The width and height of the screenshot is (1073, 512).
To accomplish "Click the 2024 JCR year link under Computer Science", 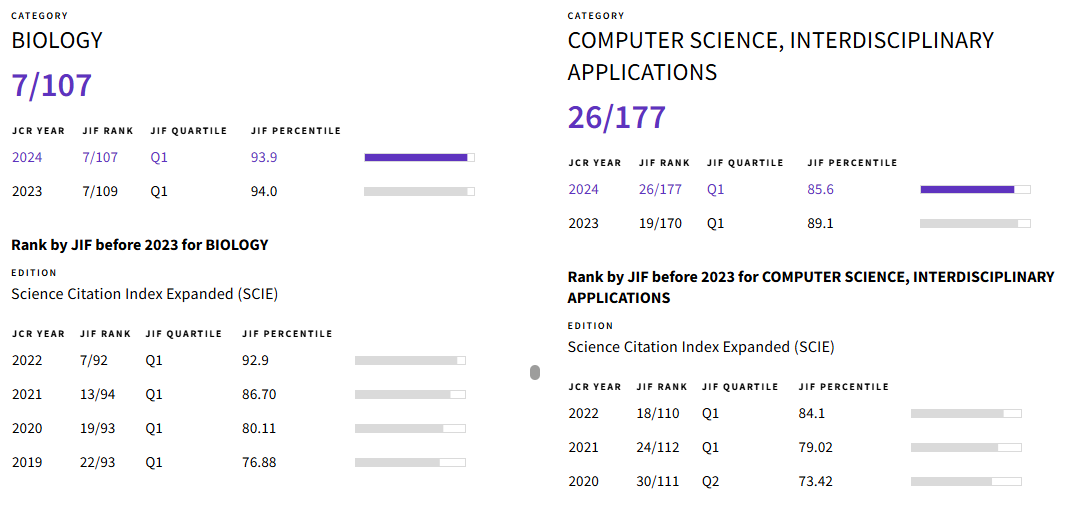I will click(584, 189).
